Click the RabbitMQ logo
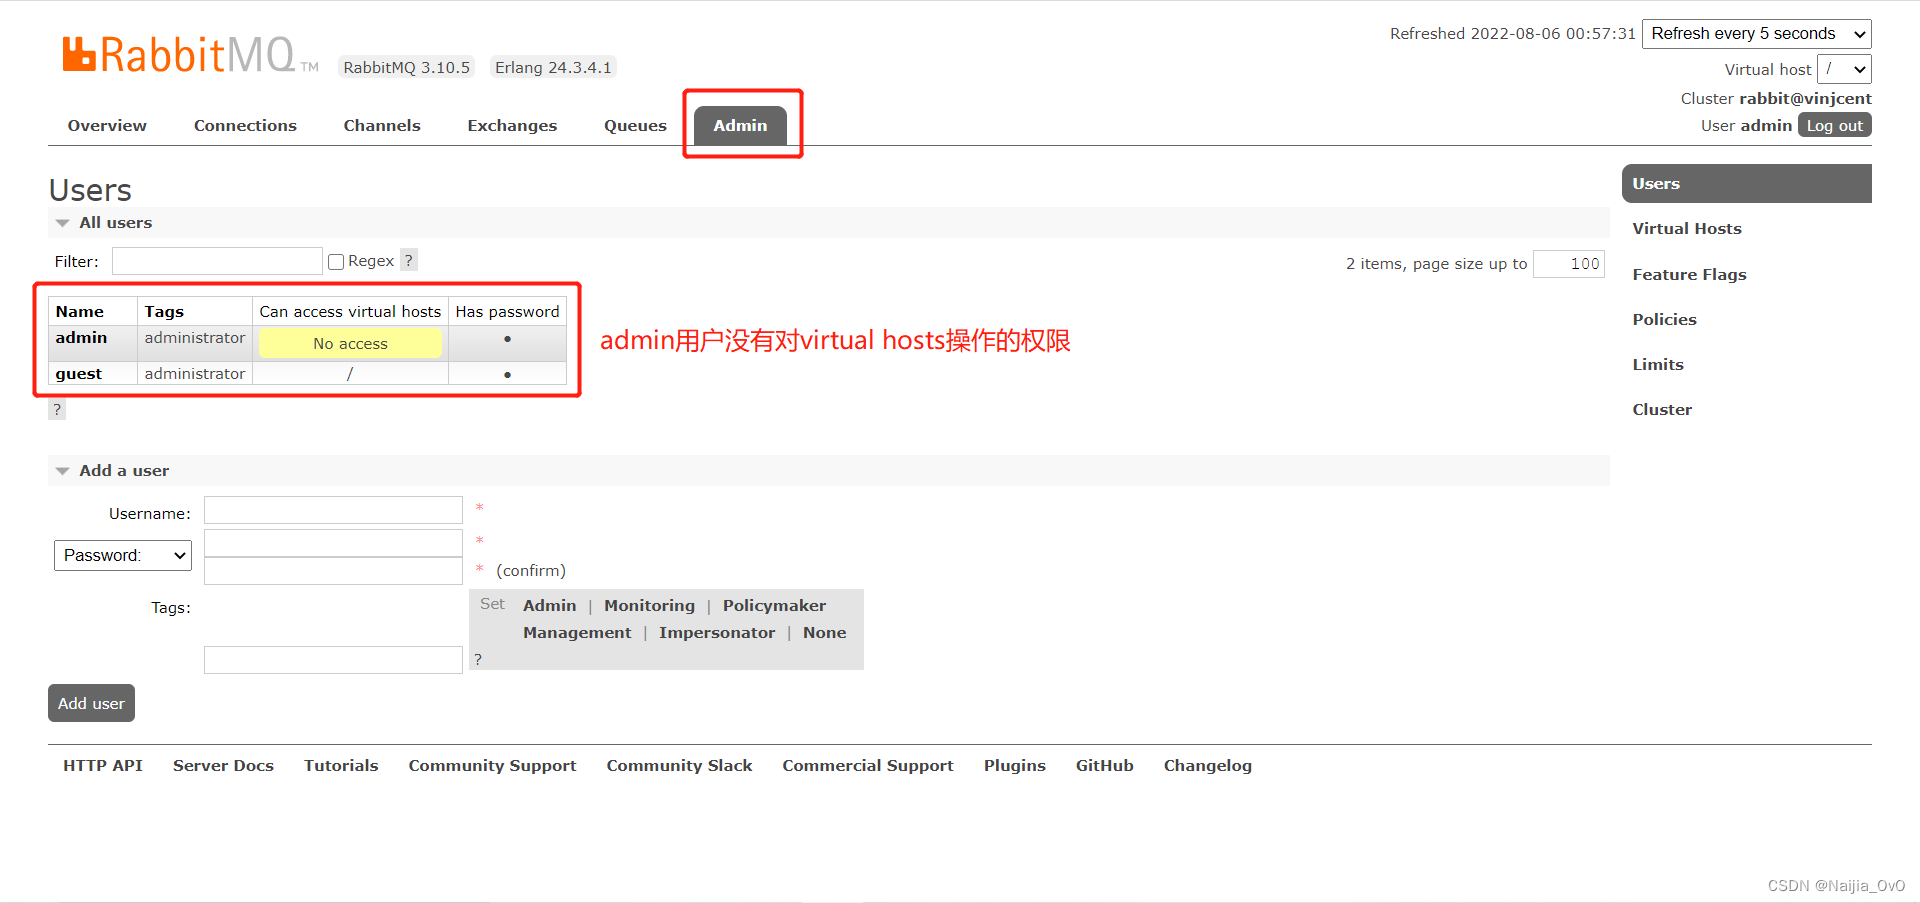The width and height of the screenshot is (1920, 903). pyautogui.click(x=190, y=55)
